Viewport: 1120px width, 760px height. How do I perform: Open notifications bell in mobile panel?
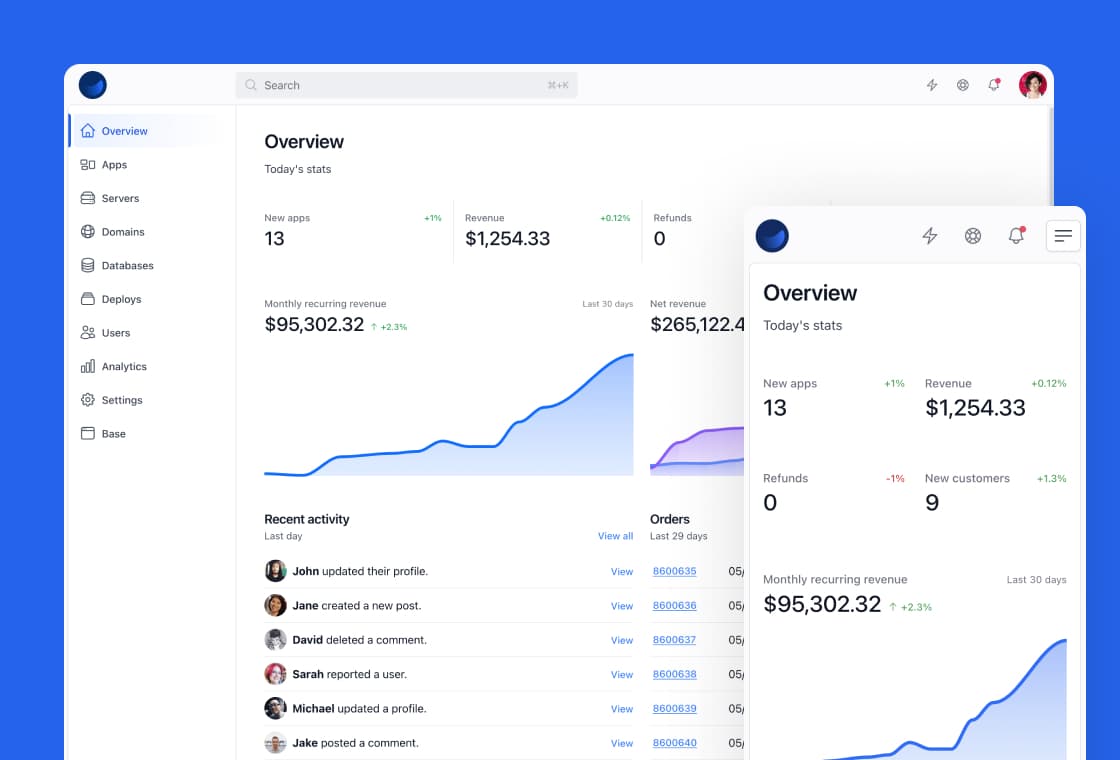click(1016, 235)
